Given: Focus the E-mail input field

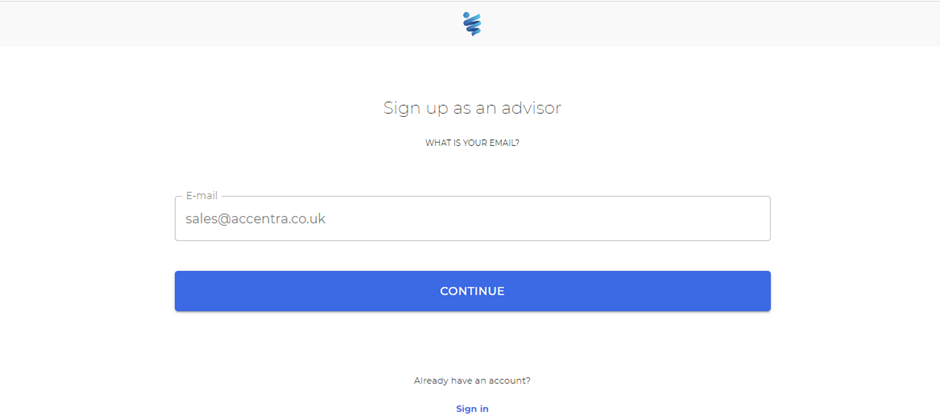Looking at the screenshot, I should (x=472, y=219).
